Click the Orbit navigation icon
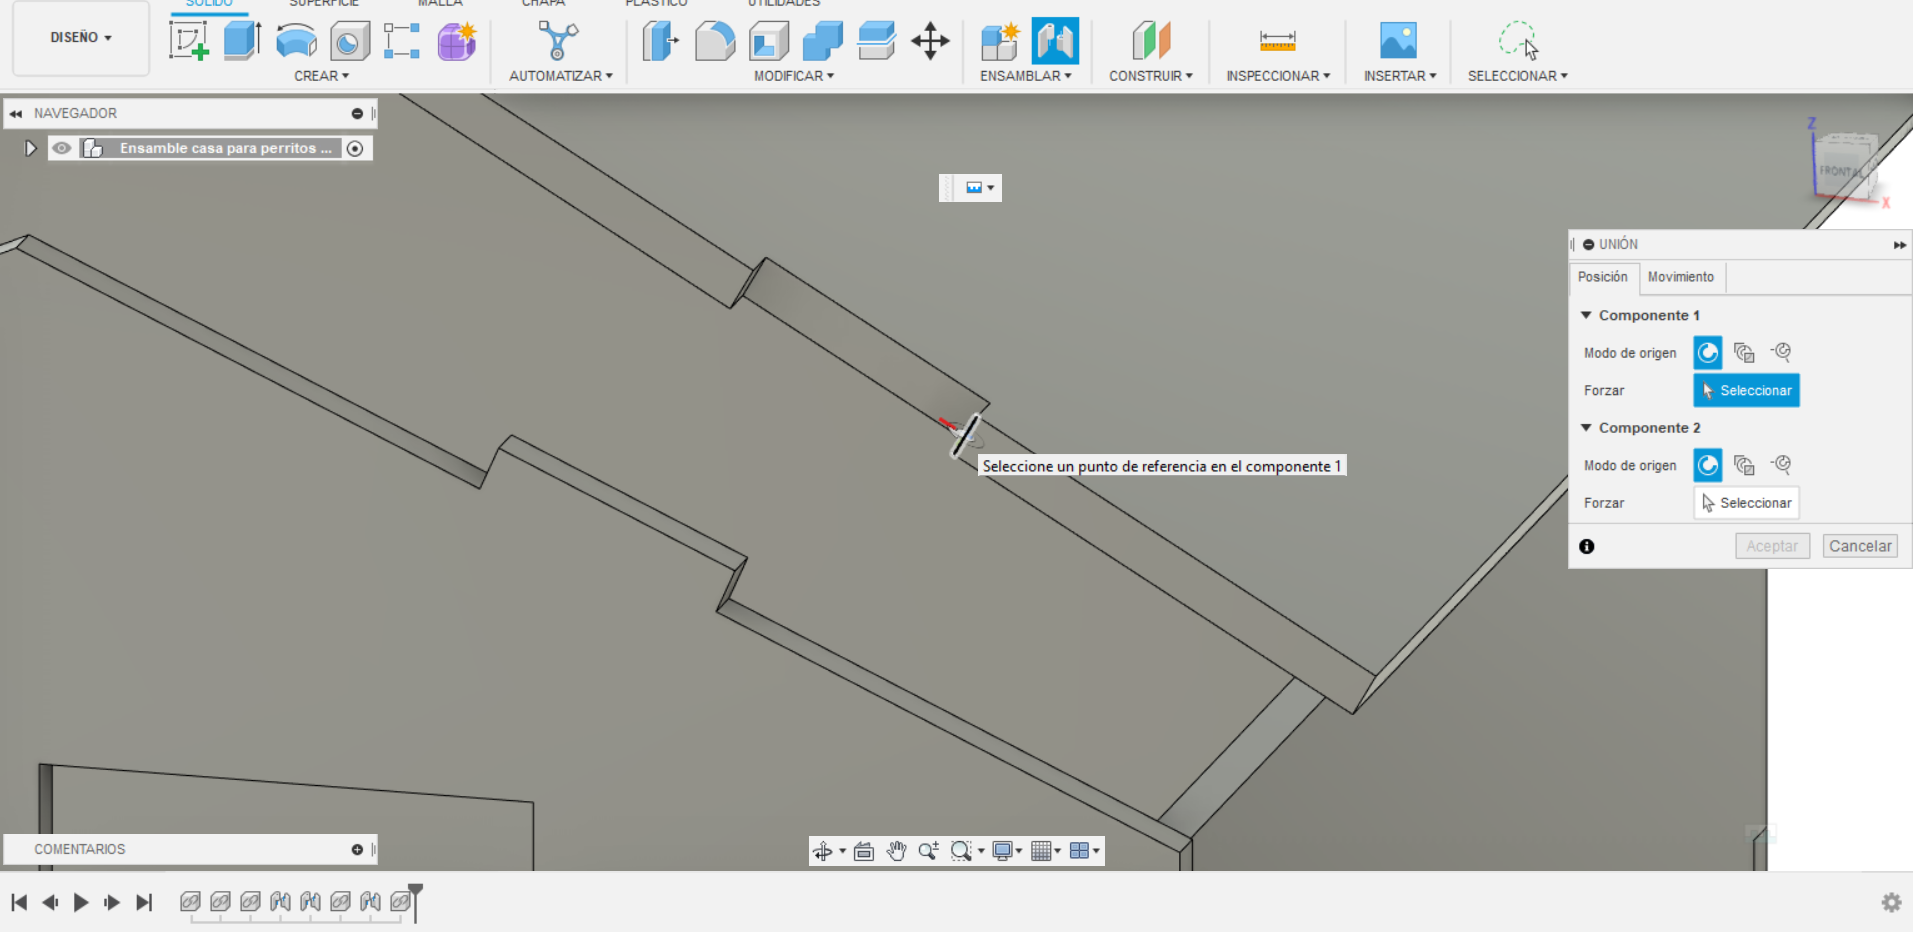The height and width of the screenshot is (932, 1913). (x=823, y=851)
